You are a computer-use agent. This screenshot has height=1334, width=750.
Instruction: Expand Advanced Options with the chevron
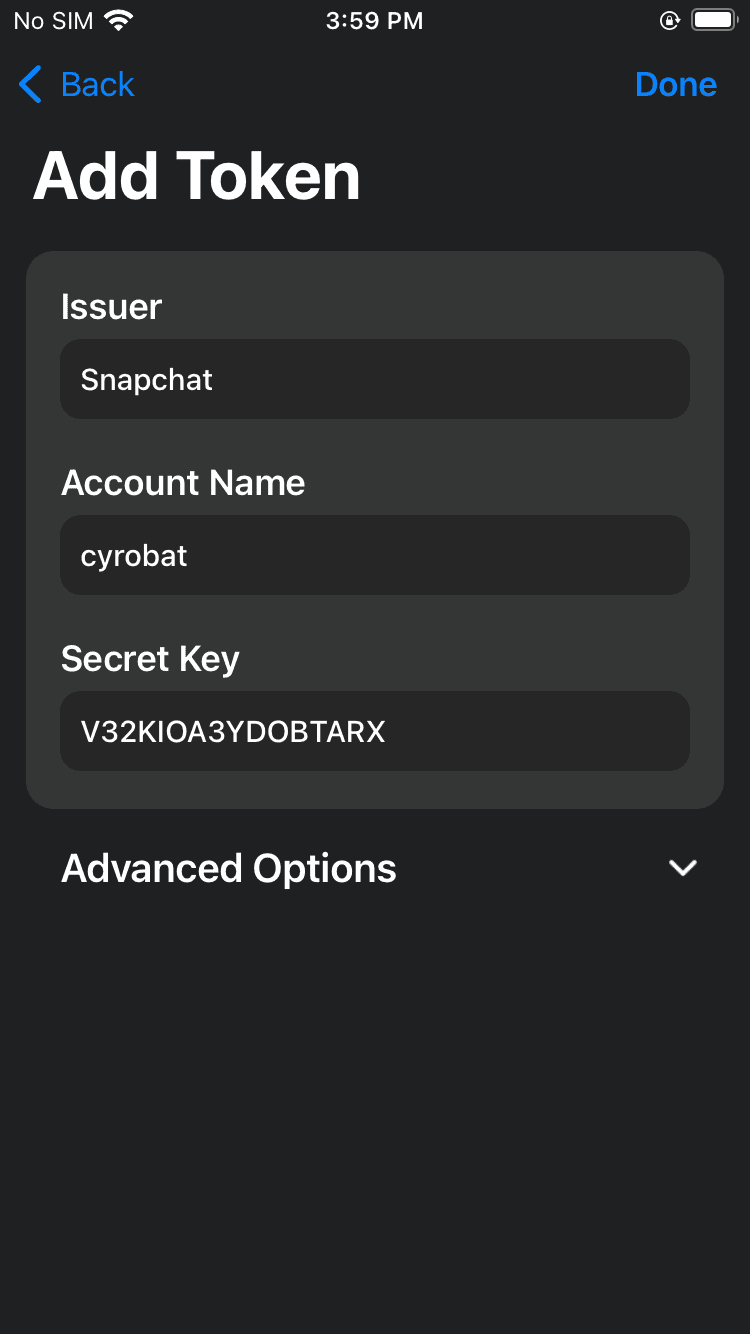(683, 868)
